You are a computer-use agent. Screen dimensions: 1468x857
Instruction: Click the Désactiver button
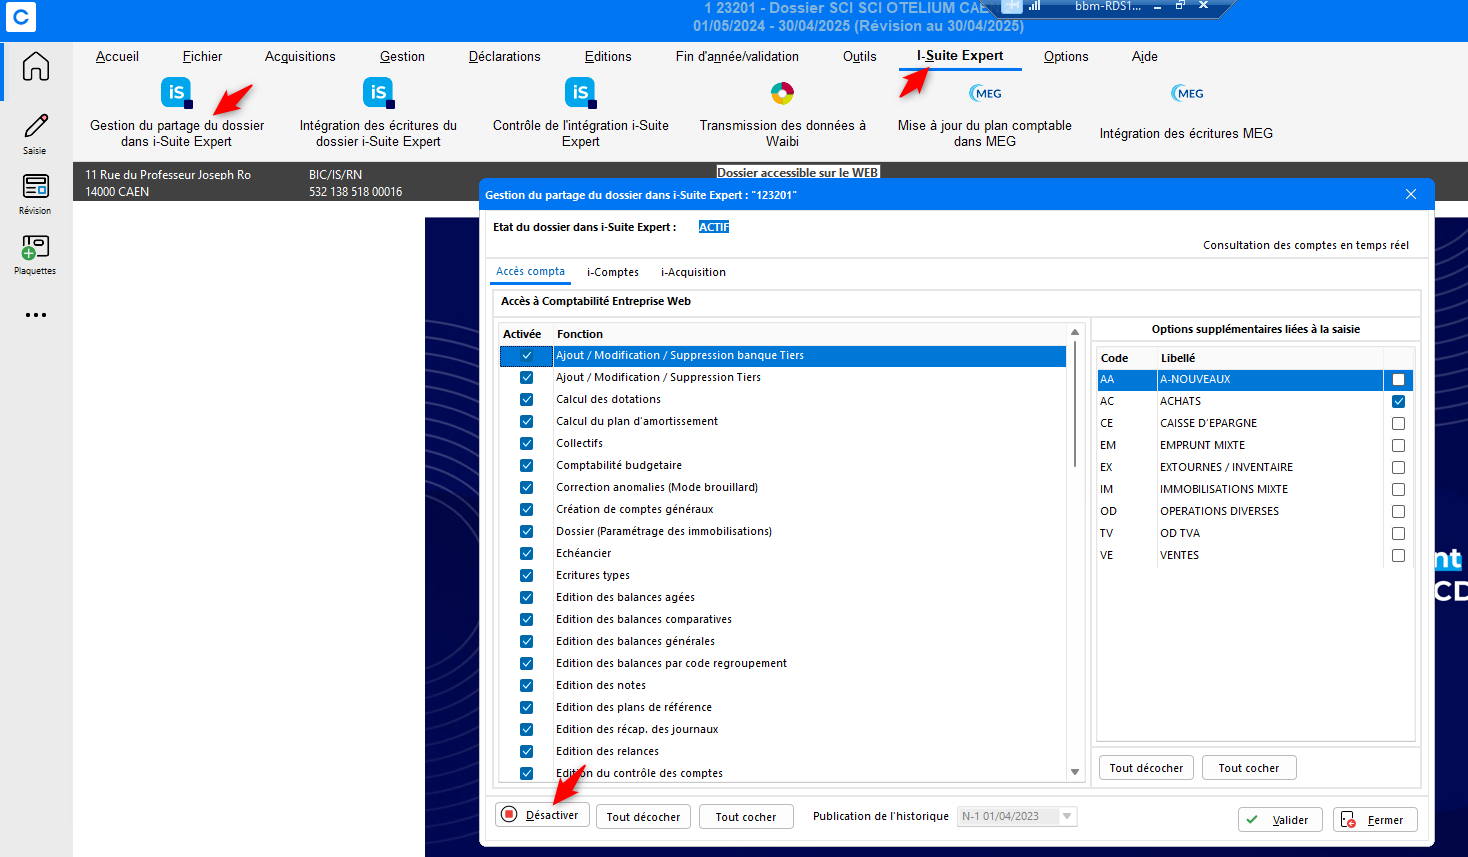pyautogui.click(x=542, y=815)
